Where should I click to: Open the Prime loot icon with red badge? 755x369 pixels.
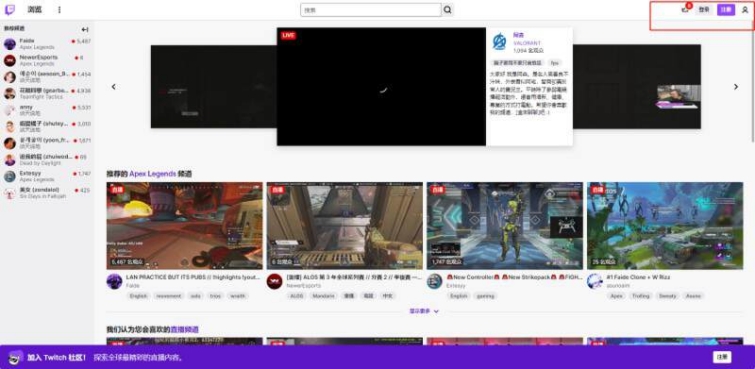(x=685, y=10)
